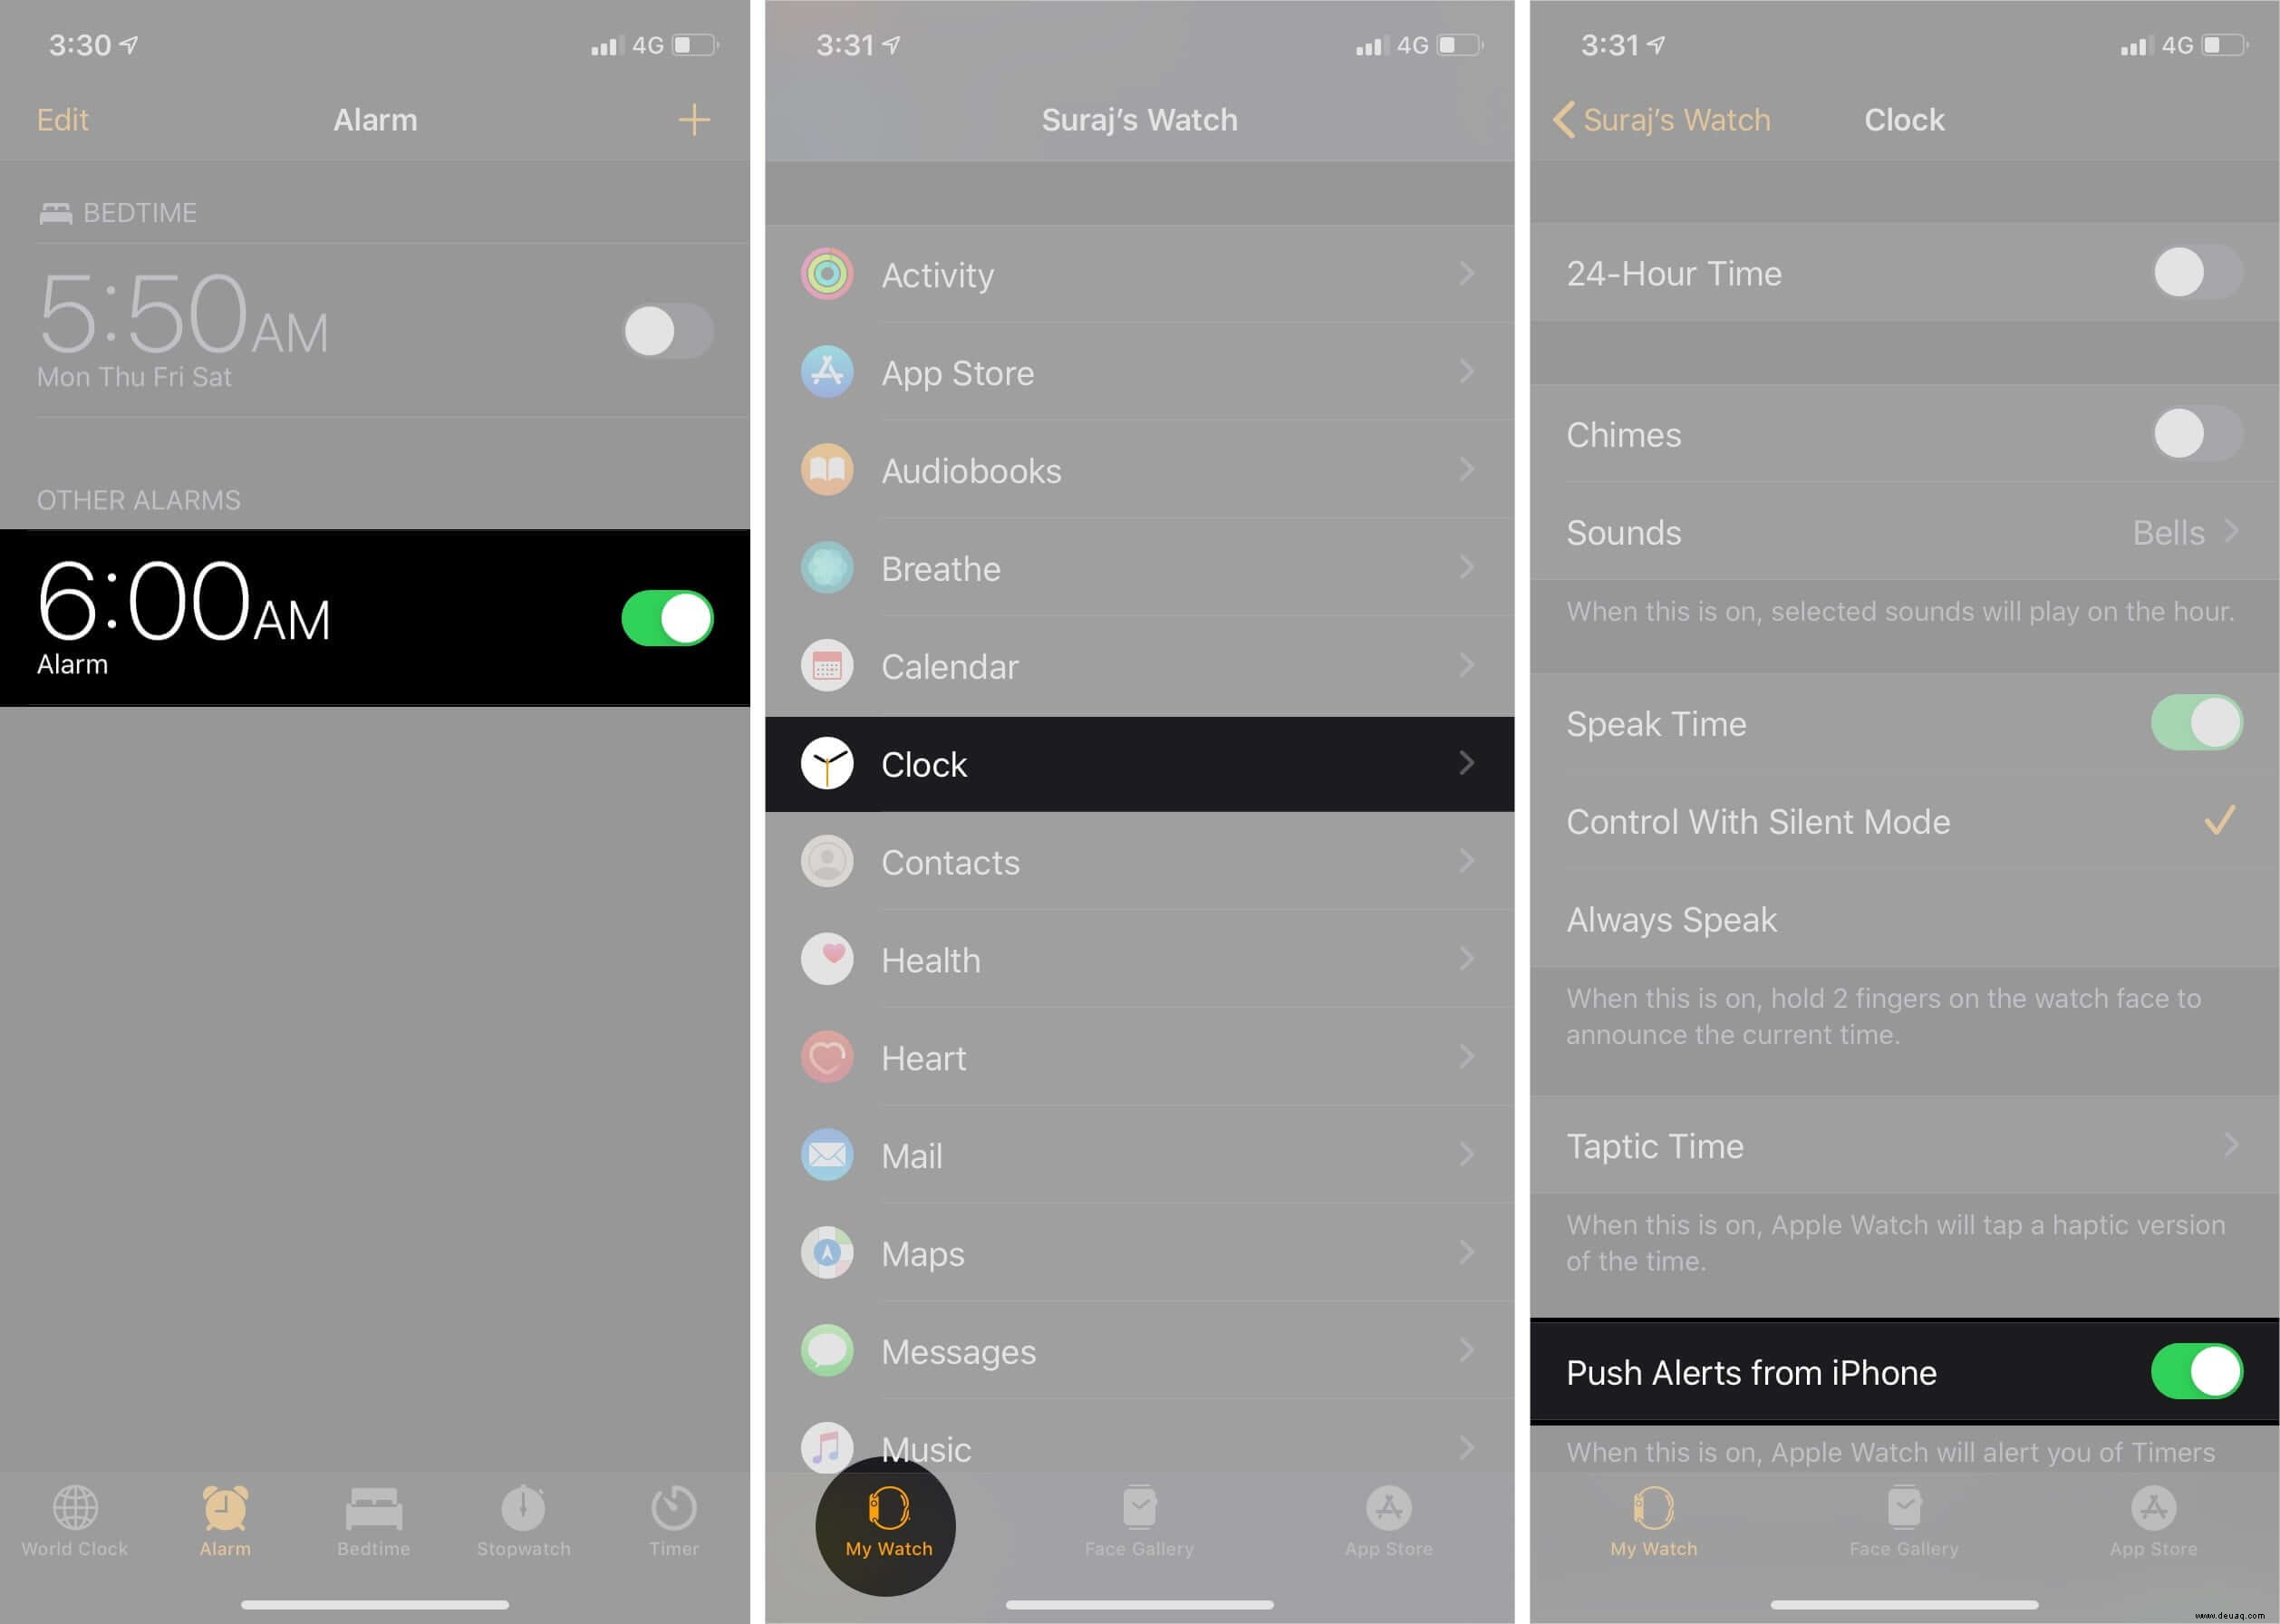Expand Contacts settings row

coord(1138,861)
